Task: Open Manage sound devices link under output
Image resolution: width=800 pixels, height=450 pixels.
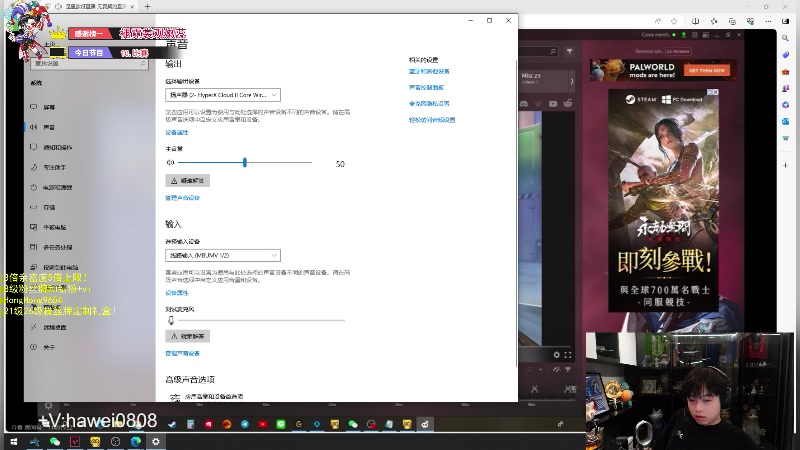Action: pyautogui.click(x=182, y=198)
